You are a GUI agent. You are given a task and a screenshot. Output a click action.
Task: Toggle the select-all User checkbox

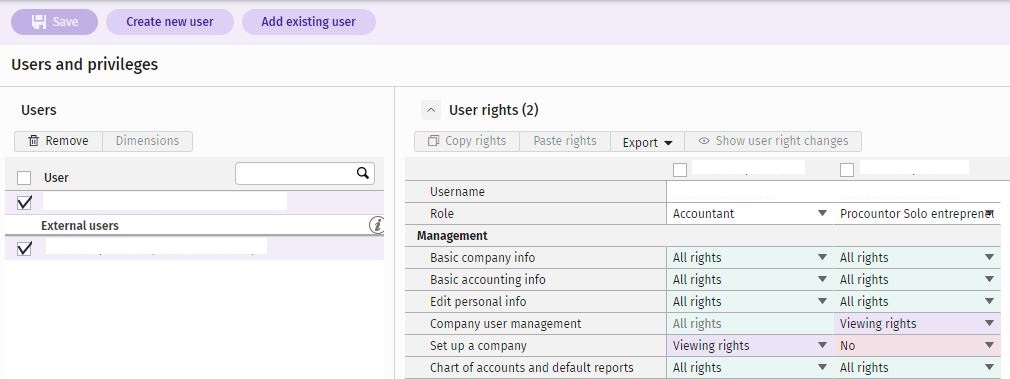pos(24,178)
